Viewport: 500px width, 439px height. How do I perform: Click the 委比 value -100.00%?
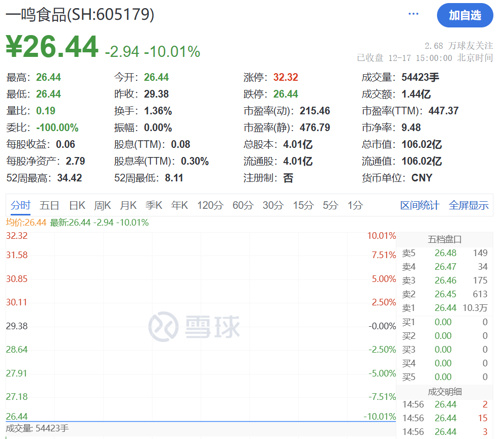pos(57,127)
